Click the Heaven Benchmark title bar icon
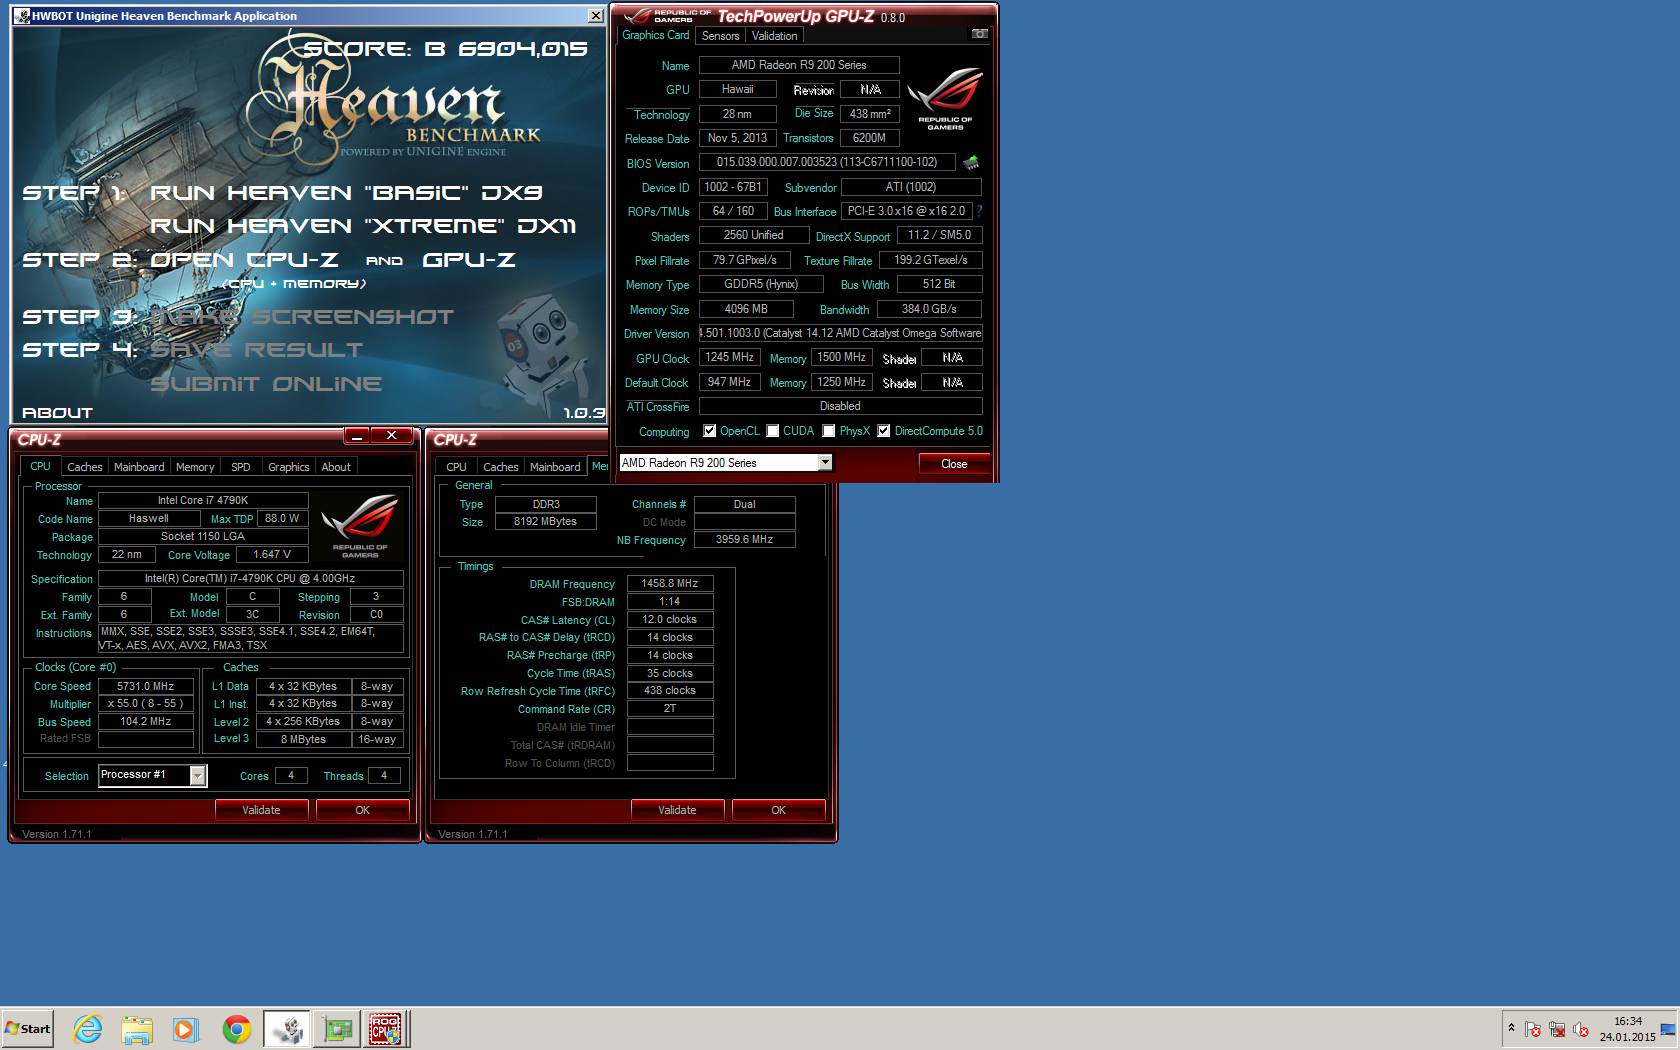 (x=22, y=16)
